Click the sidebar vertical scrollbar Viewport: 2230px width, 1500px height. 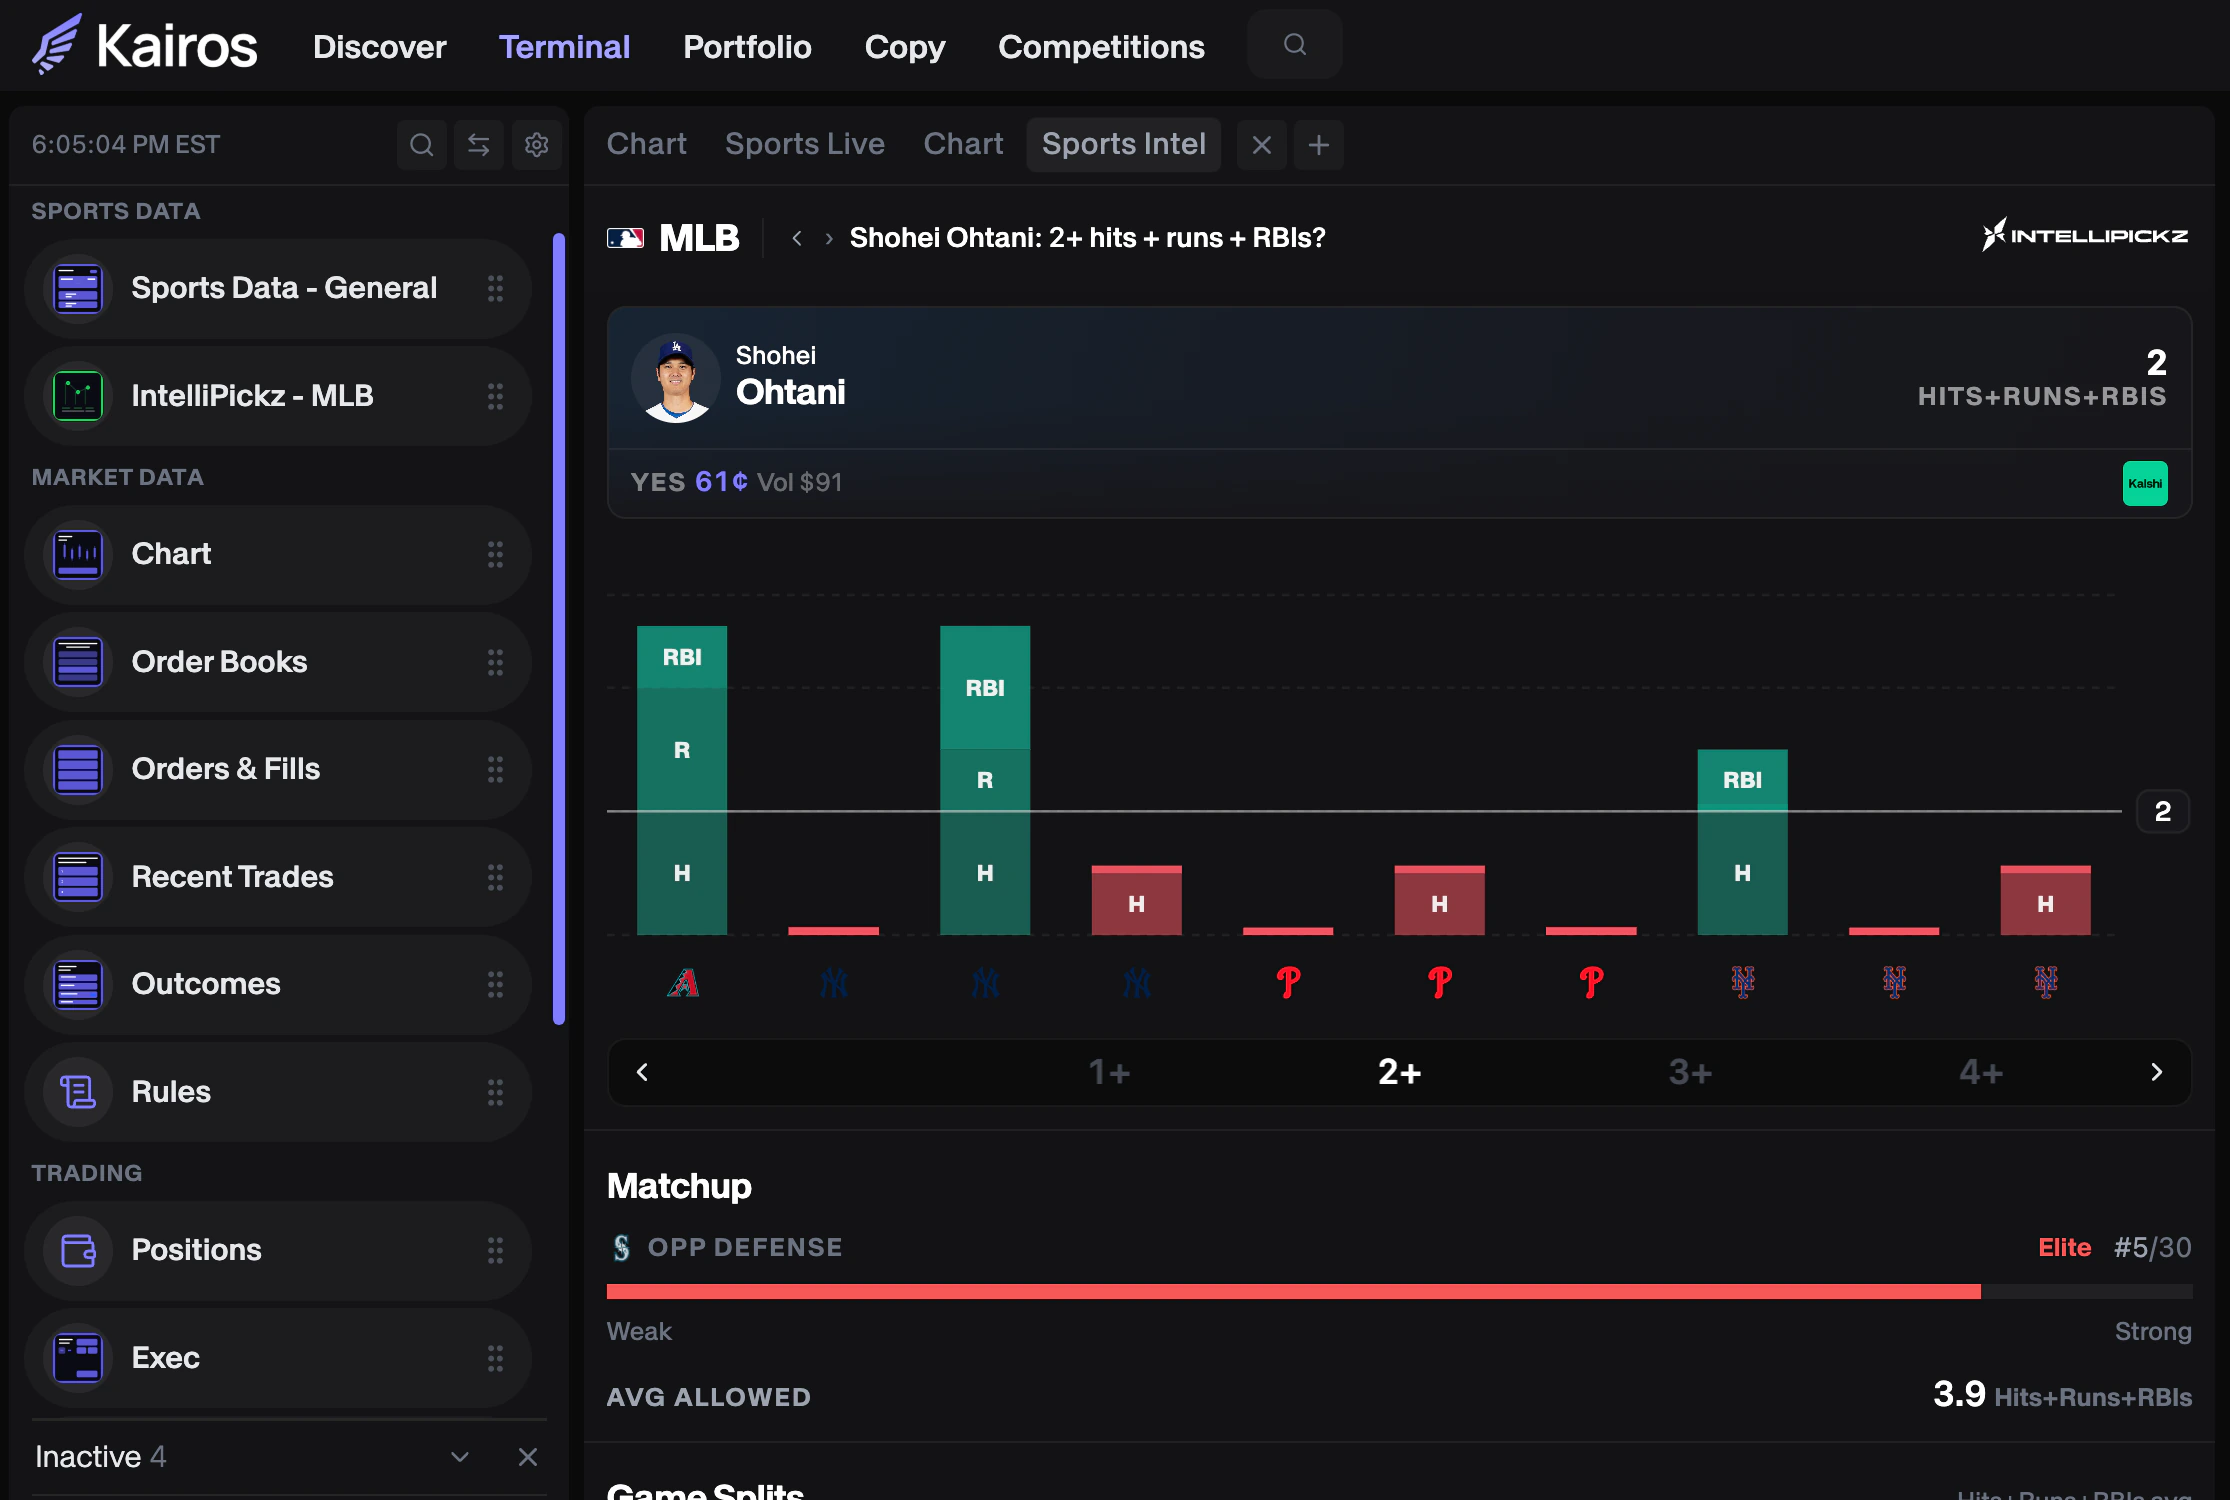click(559, 629)
